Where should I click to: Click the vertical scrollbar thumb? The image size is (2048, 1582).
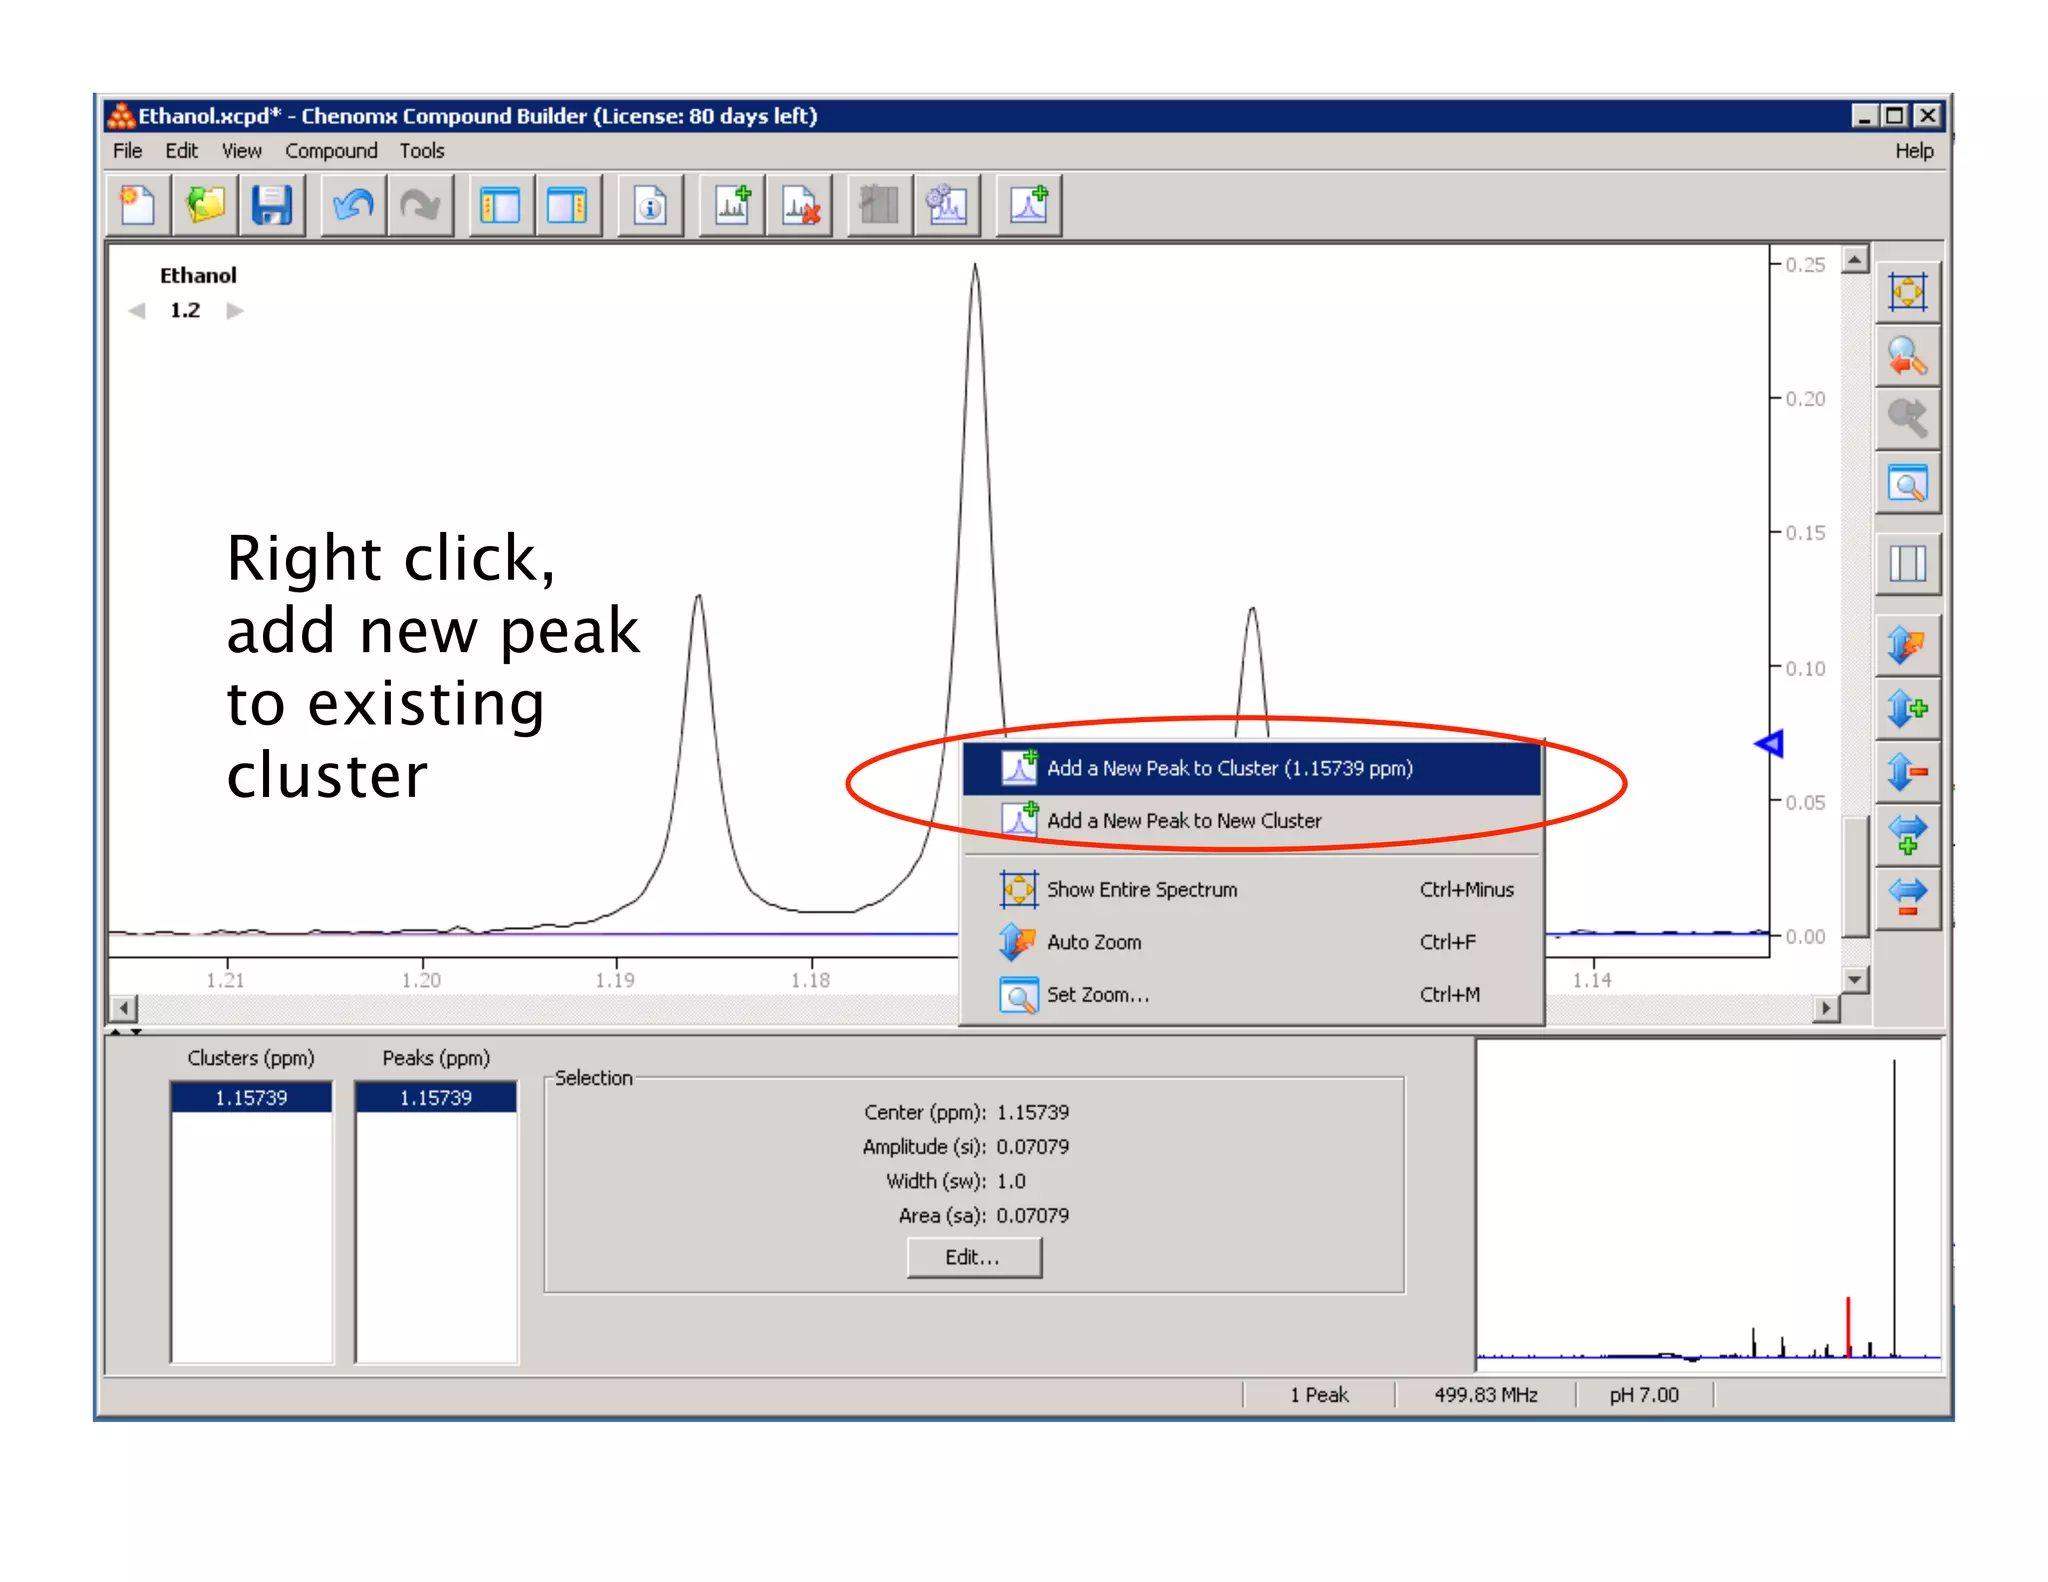tap(1855, 877)
